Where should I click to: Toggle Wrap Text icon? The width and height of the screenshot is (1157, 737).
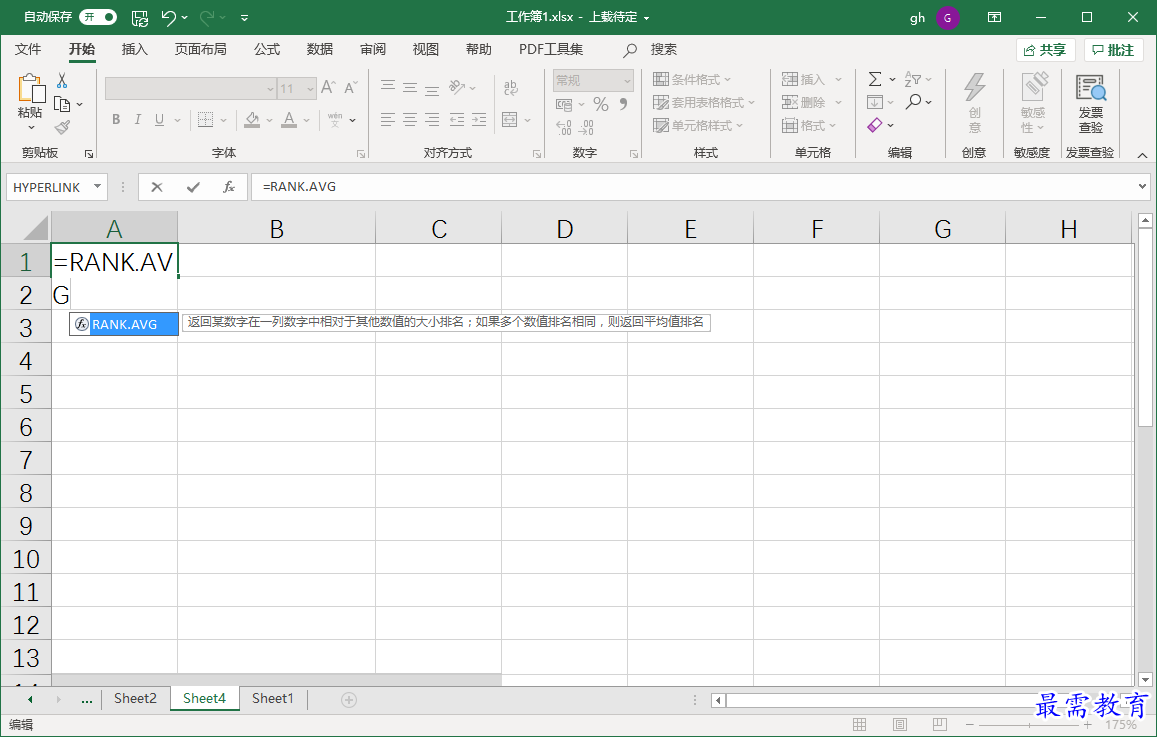[x=510, y=88]
